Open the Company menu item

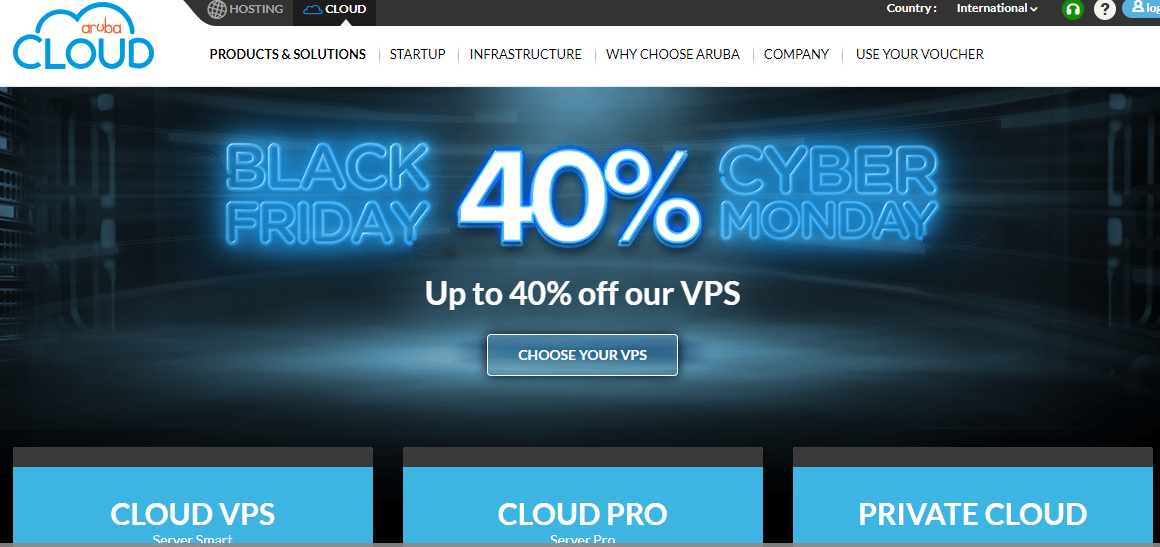pyautogui.click(x=796, y=54)
